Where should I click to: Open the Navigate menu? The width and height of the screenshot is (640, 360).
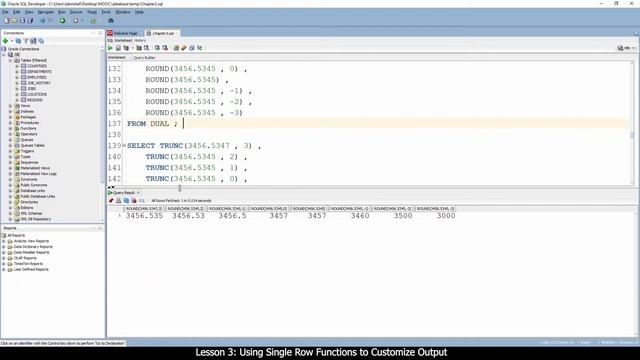(x=45, y=12)
